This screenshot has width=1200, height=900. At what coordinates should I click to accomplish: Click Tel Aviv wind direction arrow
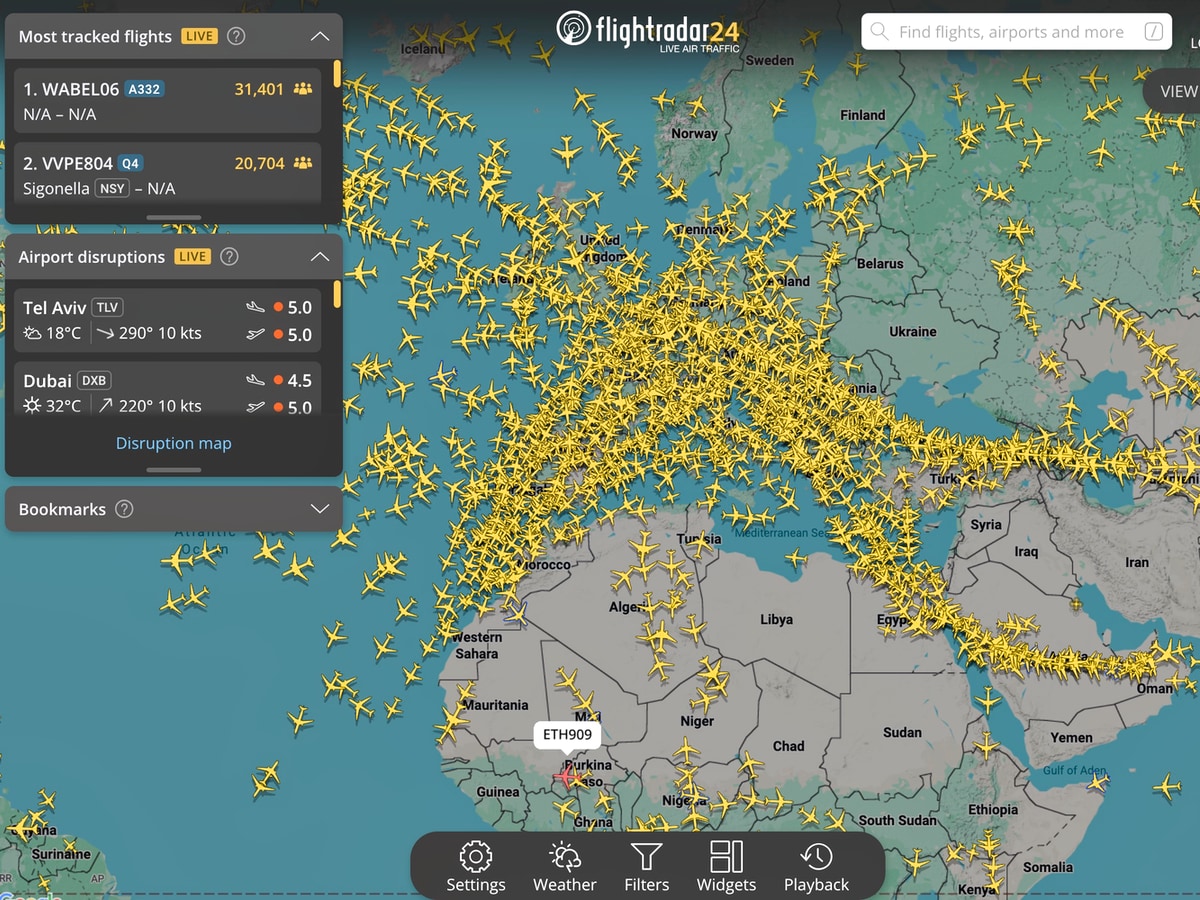click(106, 333)
